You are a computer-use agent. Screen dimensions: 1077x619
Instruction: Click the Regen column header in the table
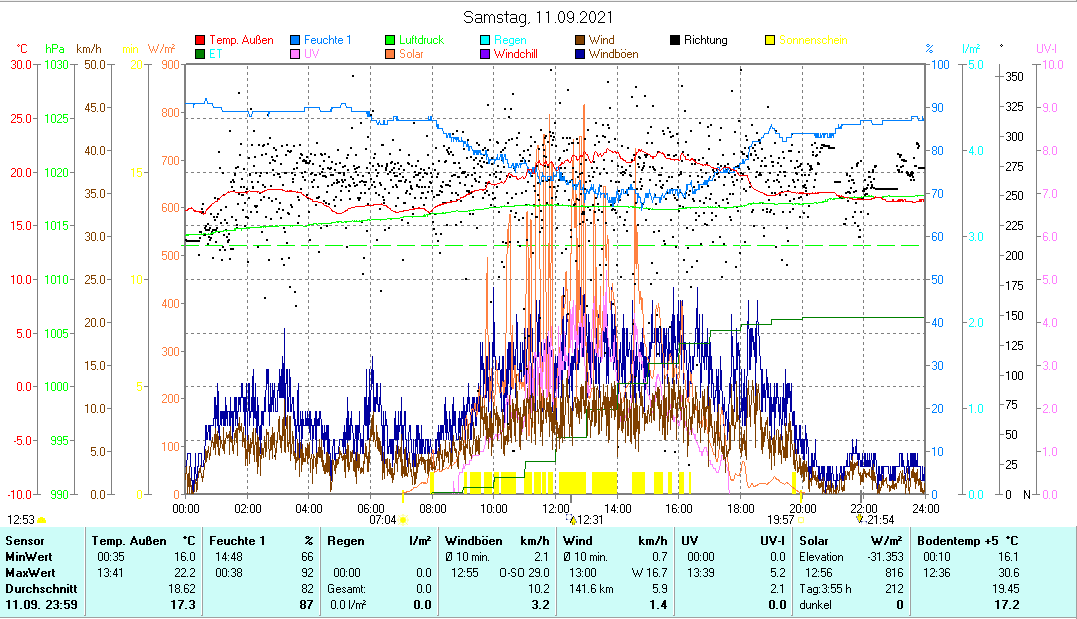coord(345,541)
